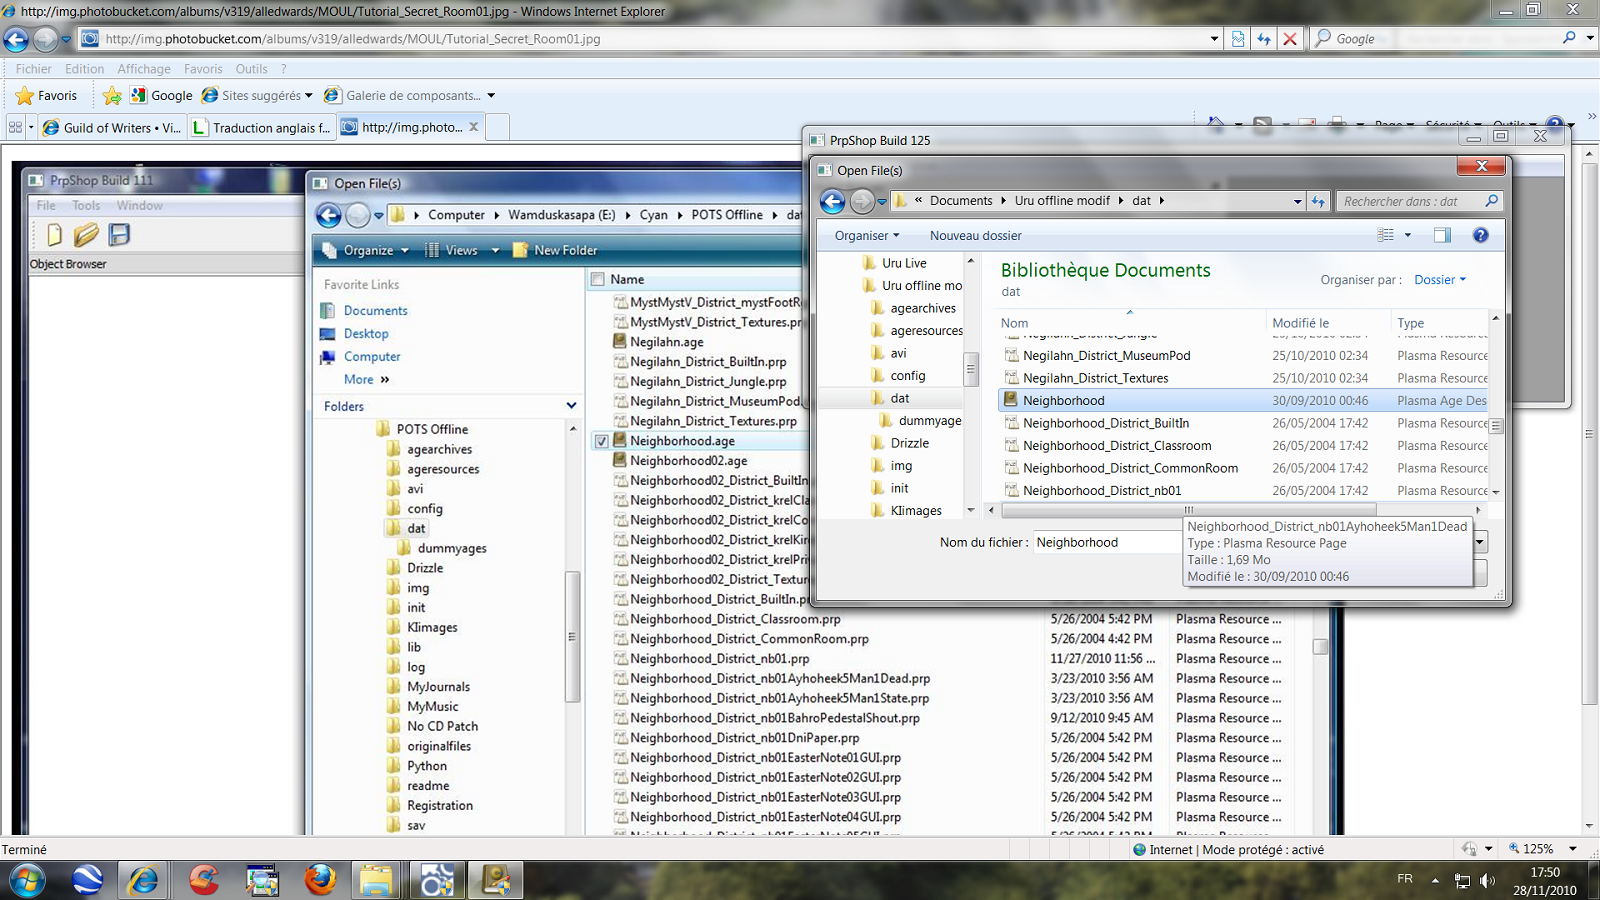Click the volume speaker tray icon

tap(1487, 880)
